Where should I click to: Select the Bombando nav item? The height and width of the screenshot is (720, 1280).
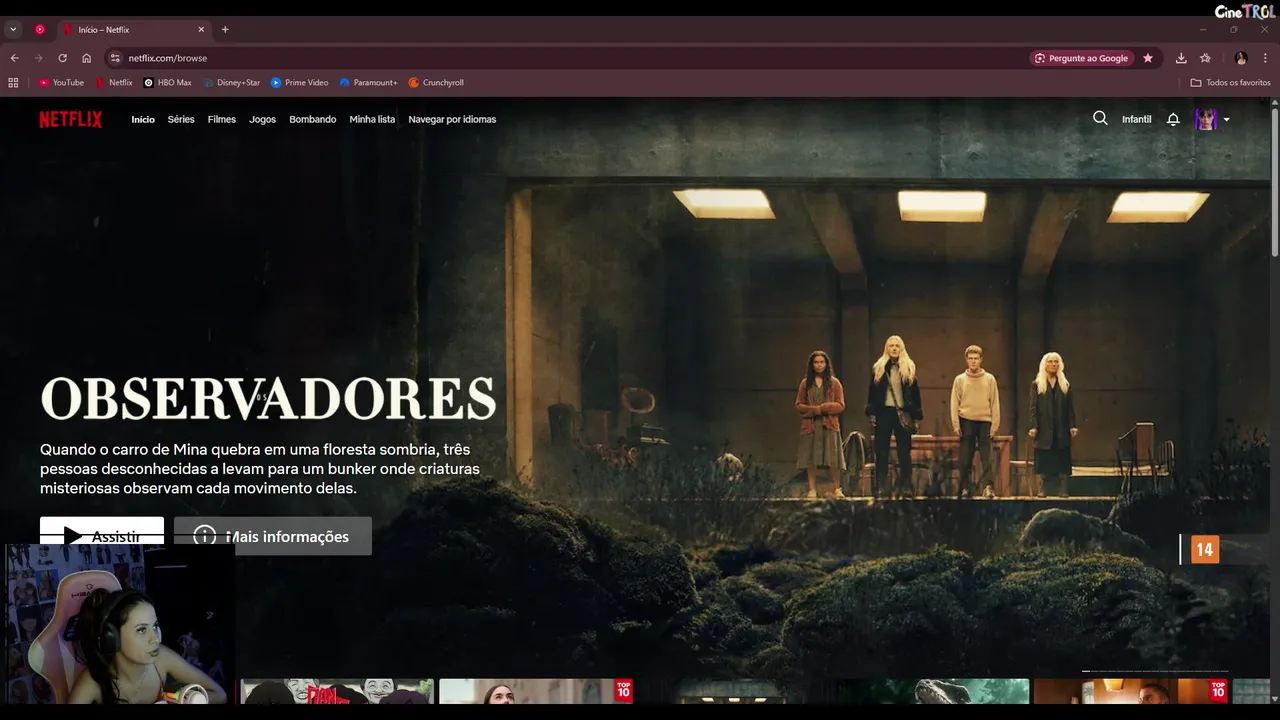pos(313,119)
